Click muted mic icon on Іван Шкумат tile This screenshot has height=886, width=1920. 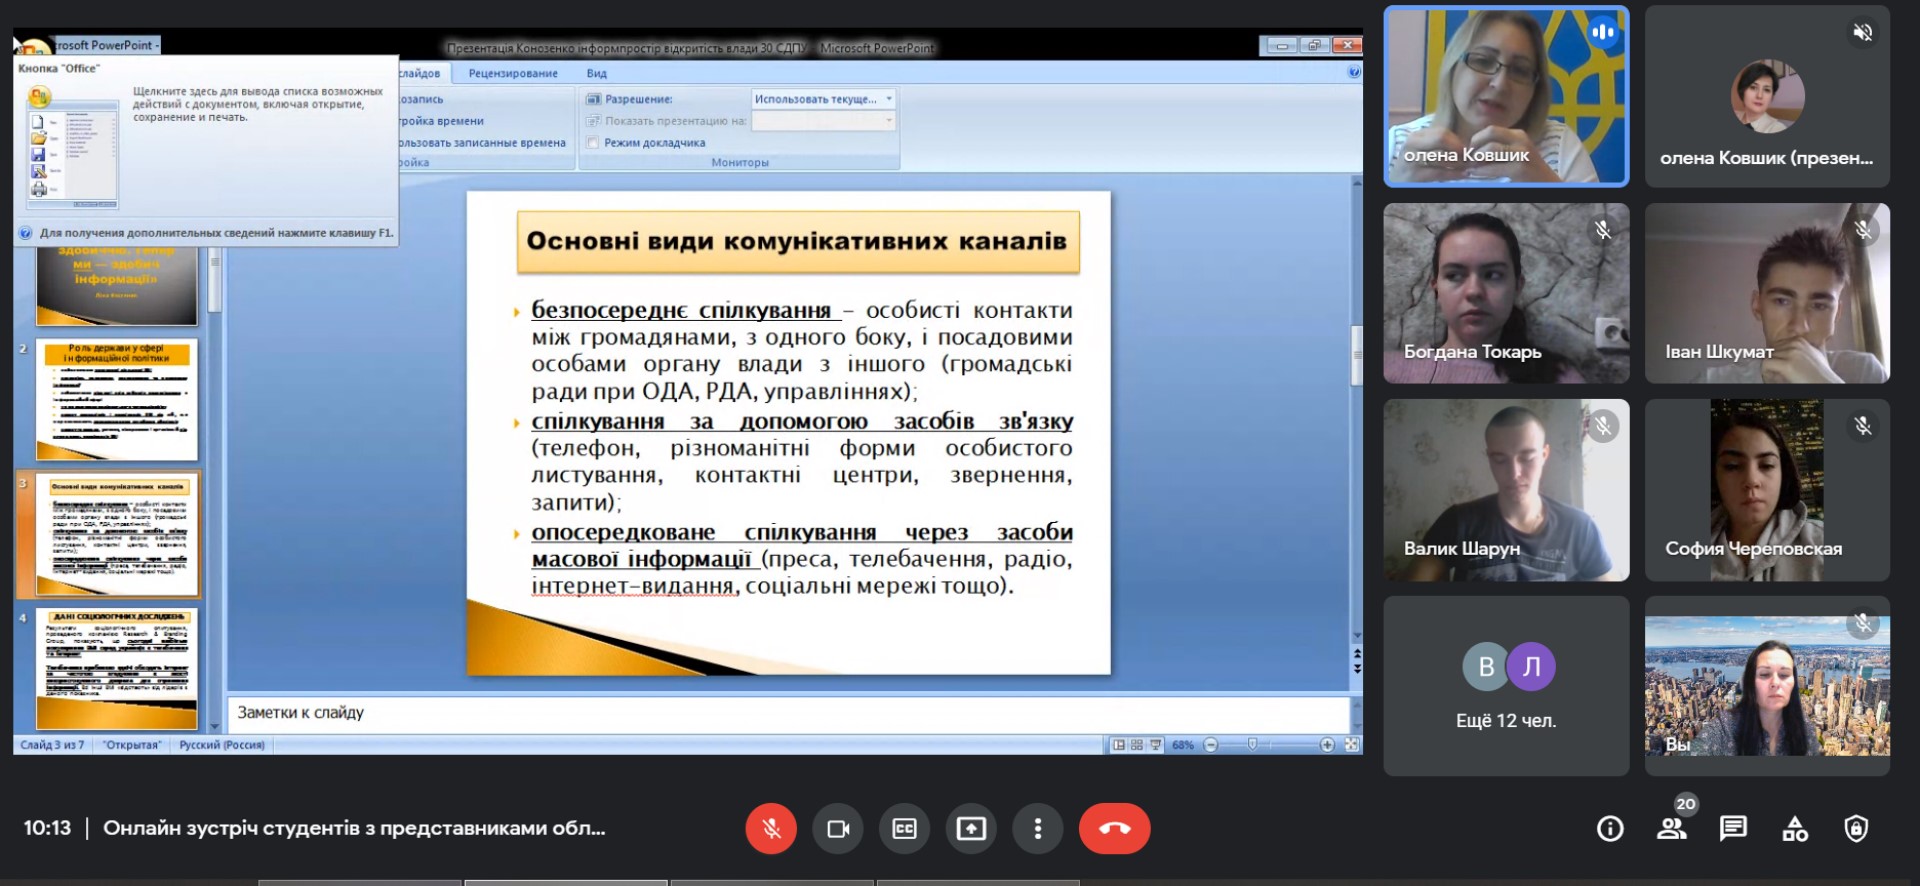tap(1863, 230)
